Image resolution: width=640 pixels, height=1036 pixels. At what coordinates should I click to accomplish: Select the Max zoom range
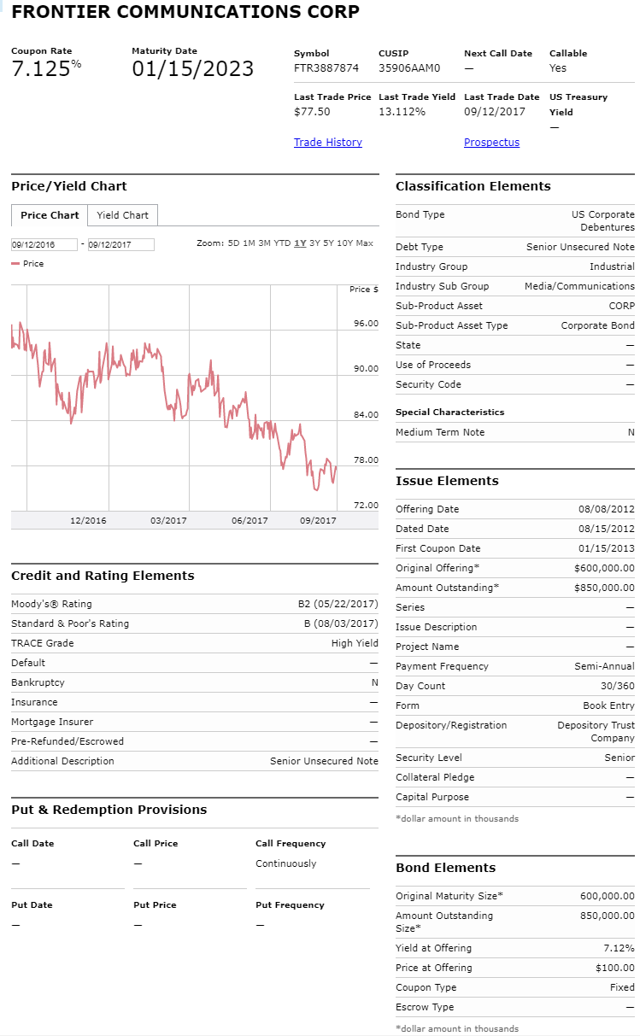(x=365, y=243)
